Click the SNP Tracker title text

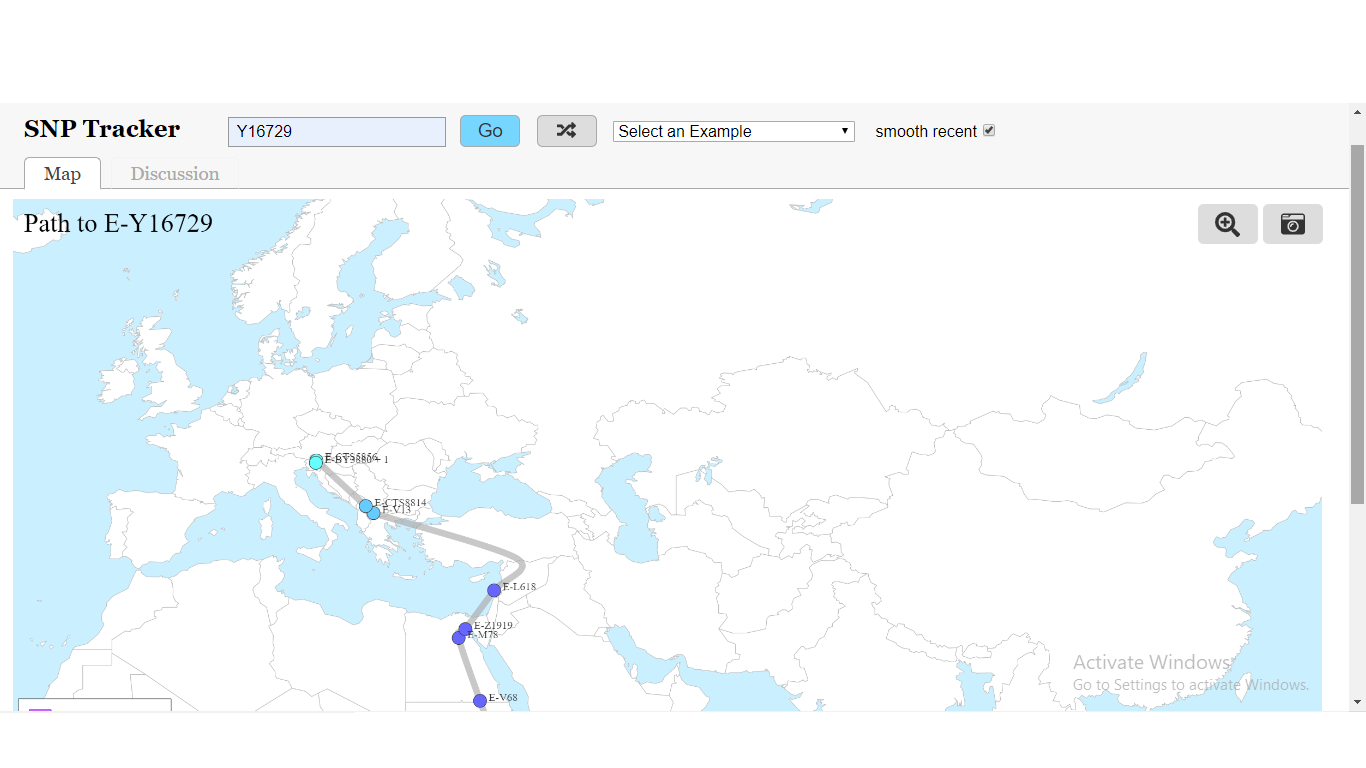[101, 129]
